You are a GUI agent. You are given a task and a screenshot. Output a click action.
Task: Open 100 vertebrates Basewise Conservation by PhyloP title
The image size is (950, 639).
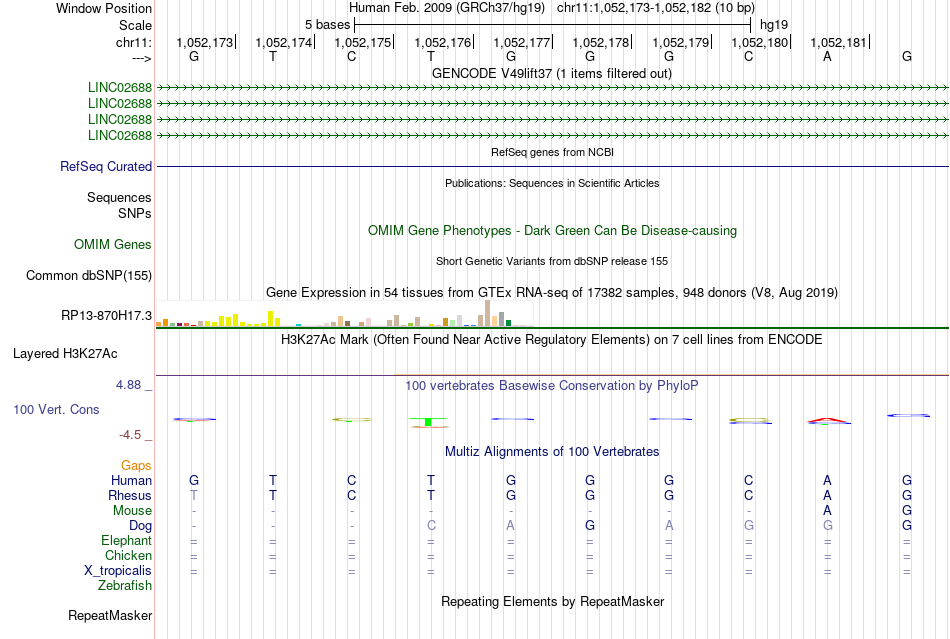(x=551, y=386)
